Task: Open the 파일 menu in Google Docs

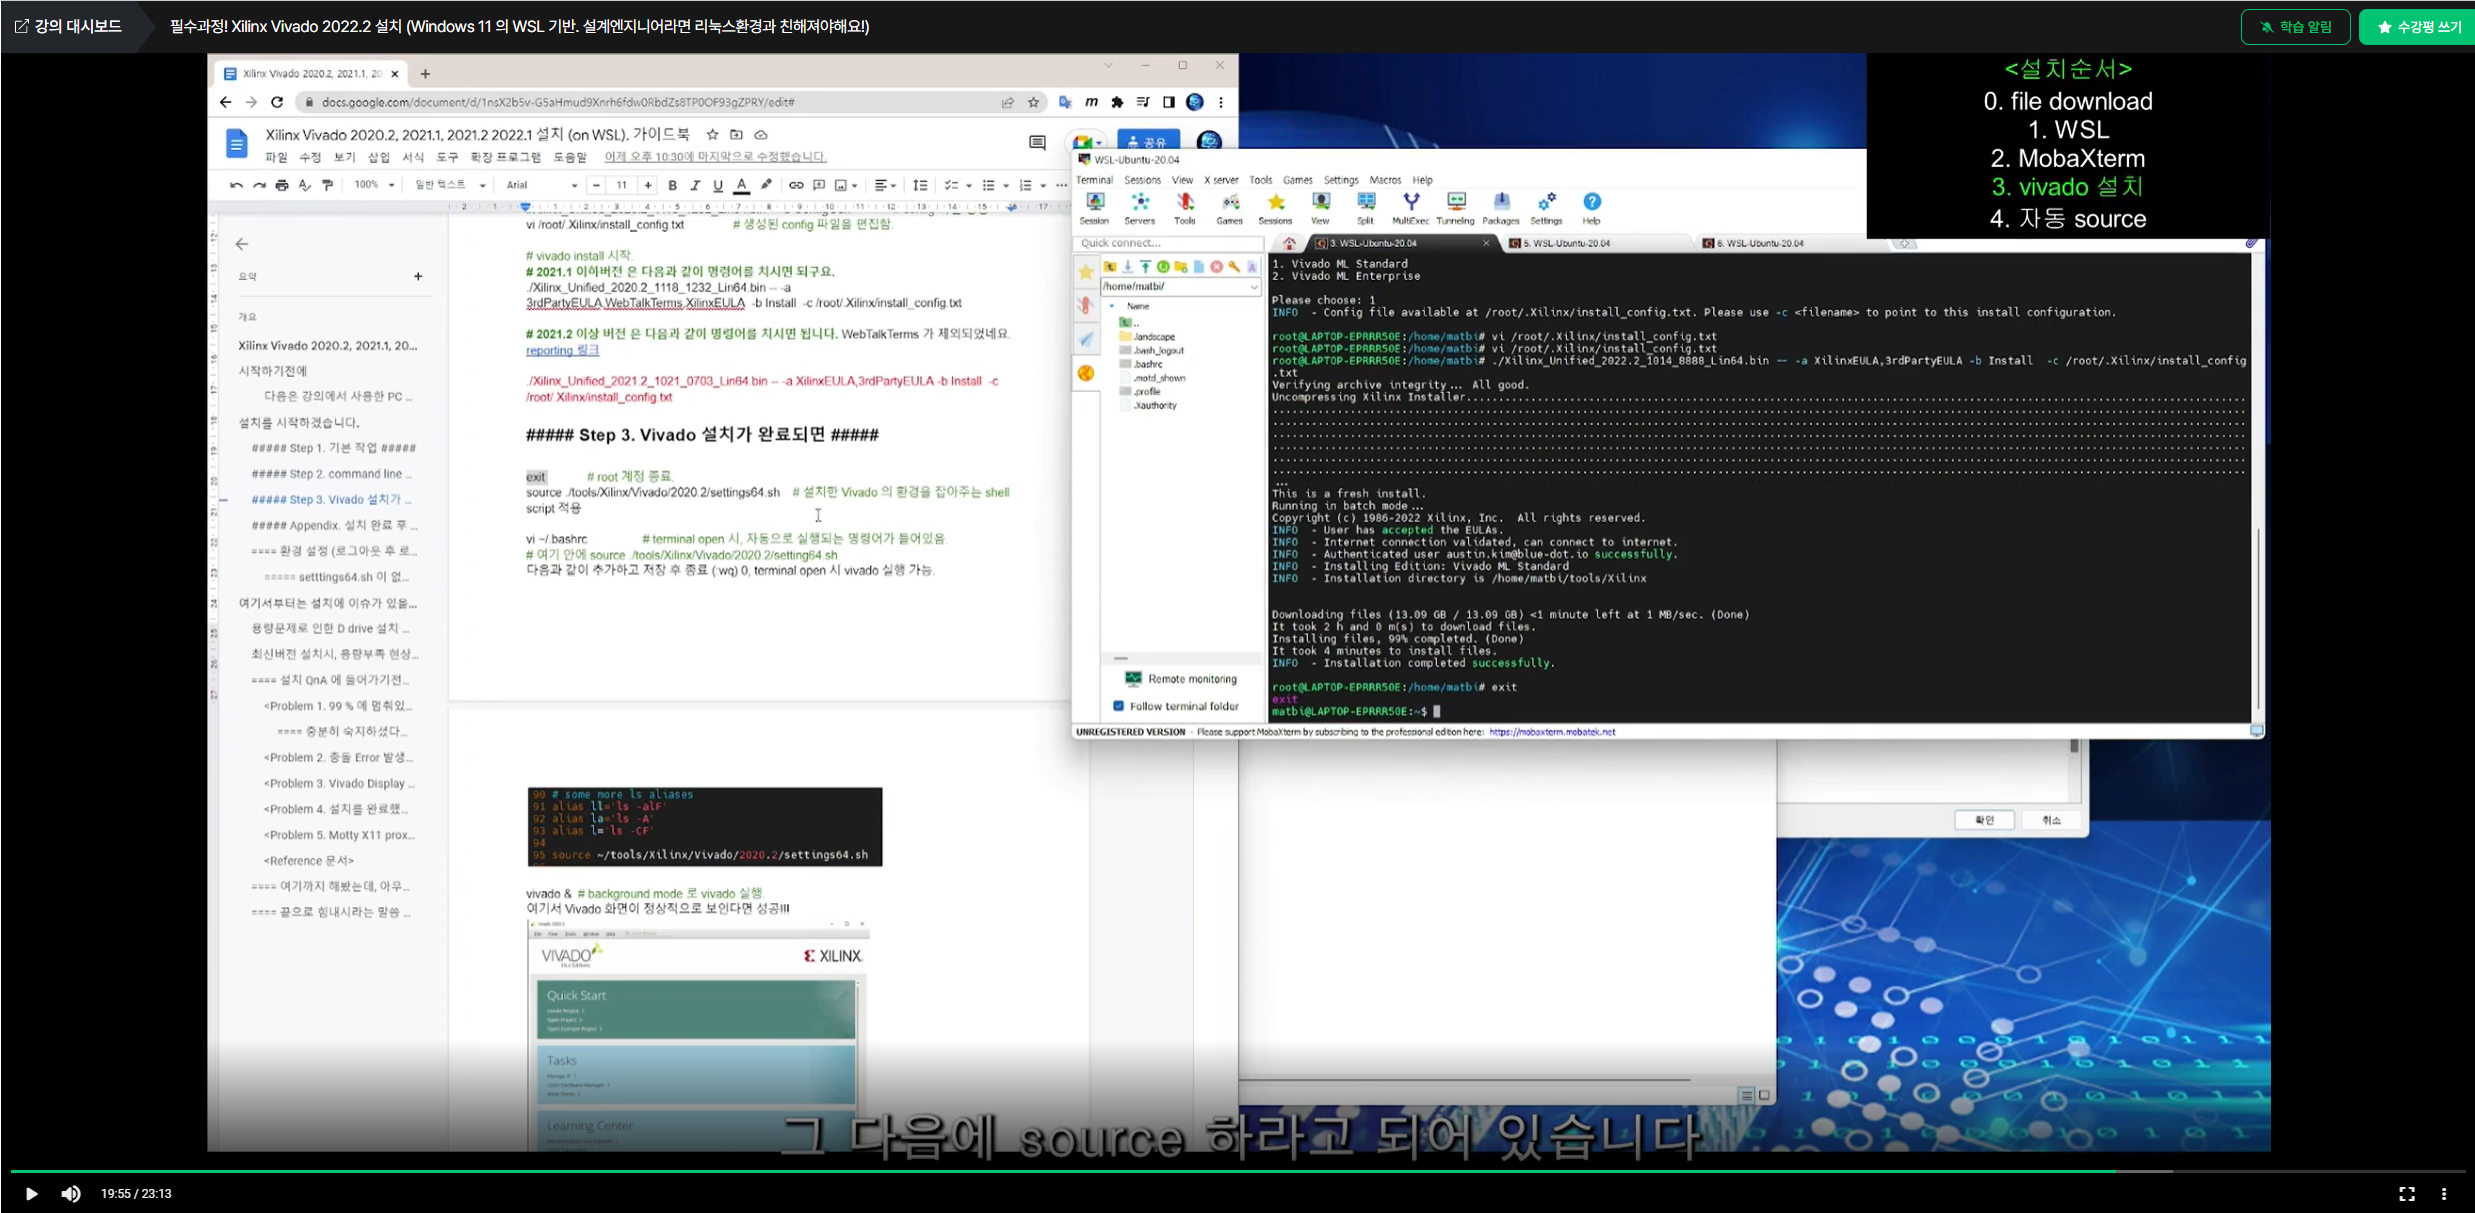Action: click(x=276, y=157)
